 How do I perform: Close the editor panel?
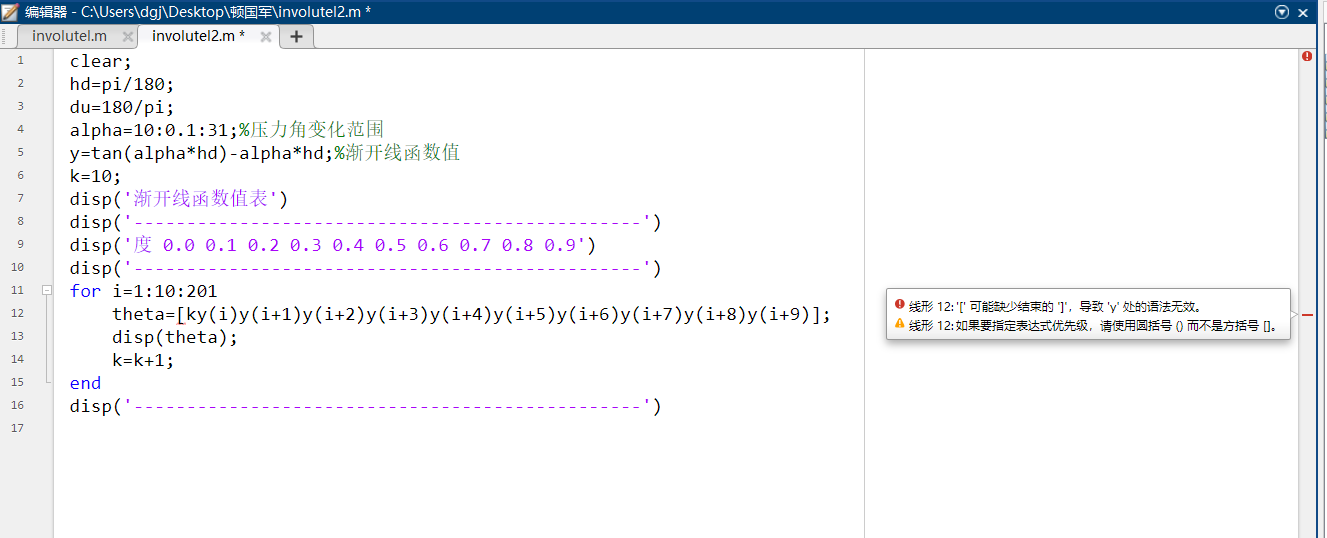(1303, 12)
